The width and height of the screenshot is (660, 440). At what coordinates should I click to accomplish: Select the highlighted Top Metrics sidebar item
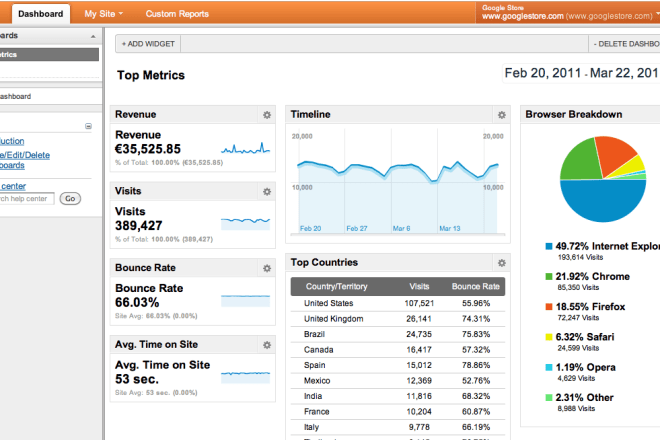(49, 54)
